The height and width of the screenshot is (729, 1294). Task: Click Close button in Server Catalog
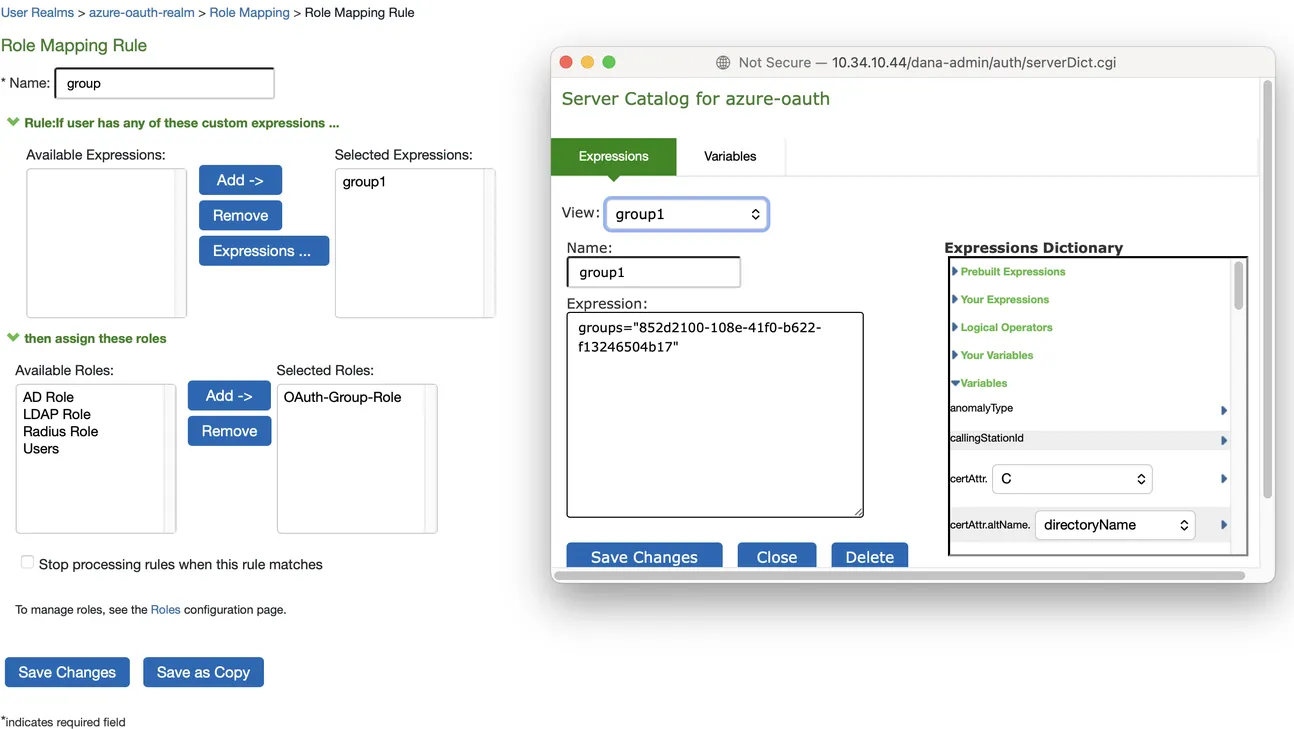click(777, 556)
